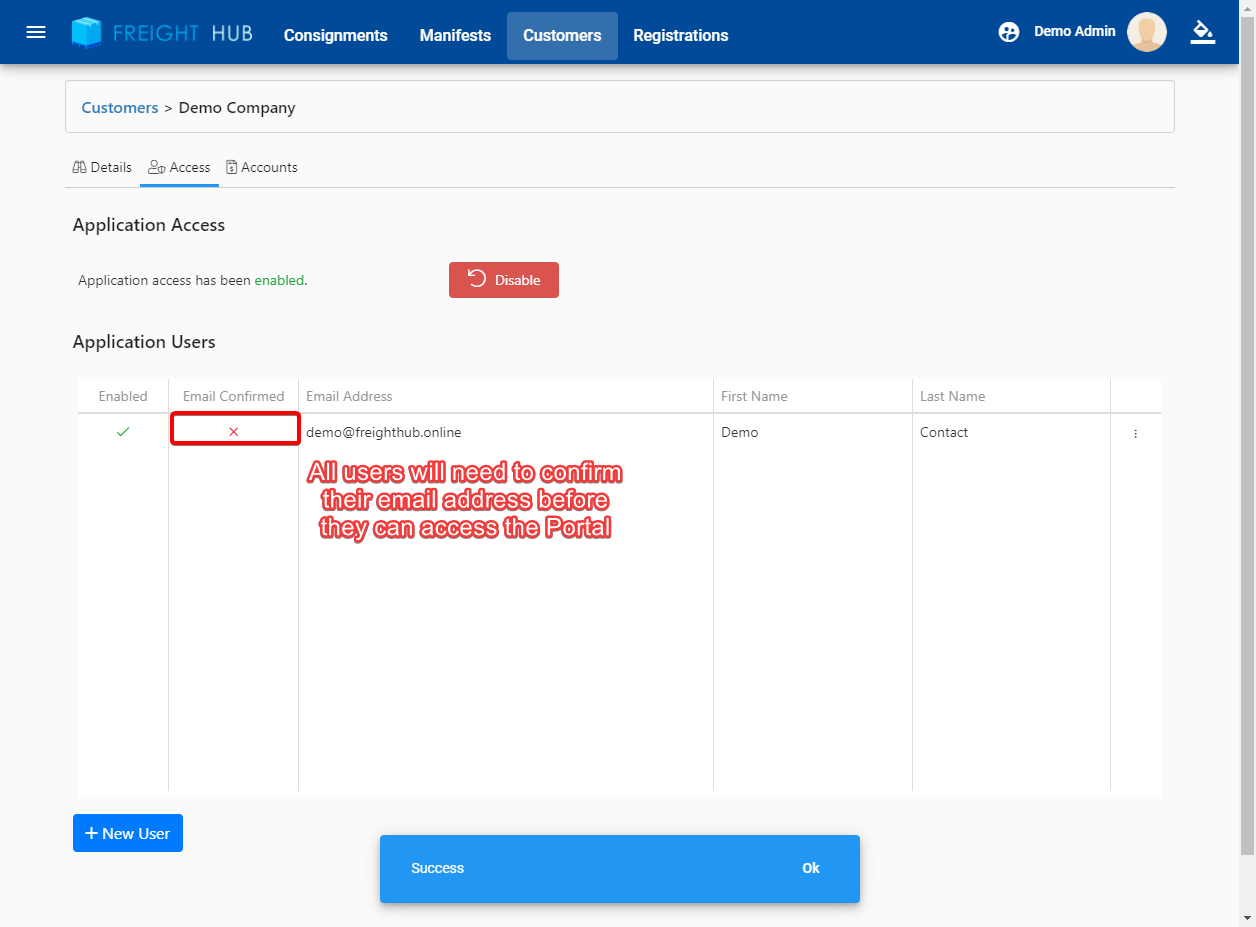Screen dimensions: 1256x927
Task: Click the Last Name column header
Action: pyautogui.click(x=952, y=396)
